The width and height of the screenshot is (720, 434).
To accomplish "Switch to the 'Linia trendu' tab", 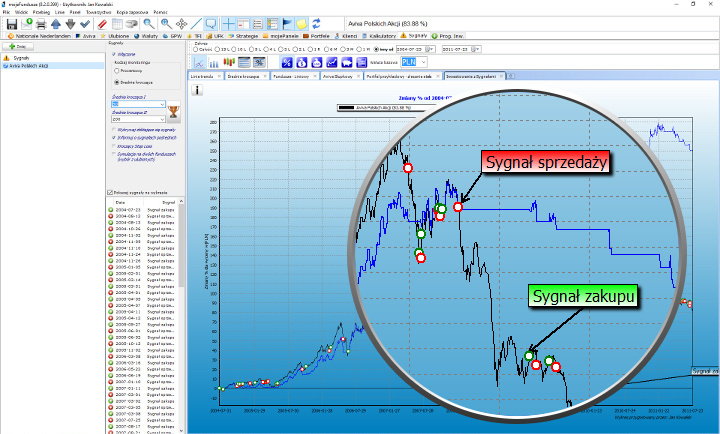I will pos(203,76).
